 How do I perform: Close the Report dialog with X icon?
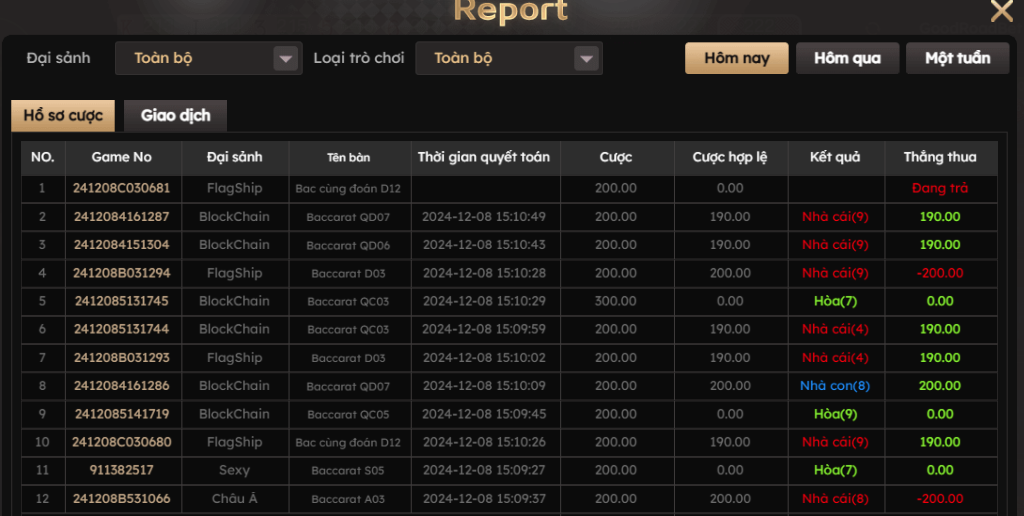(1001, 12)
